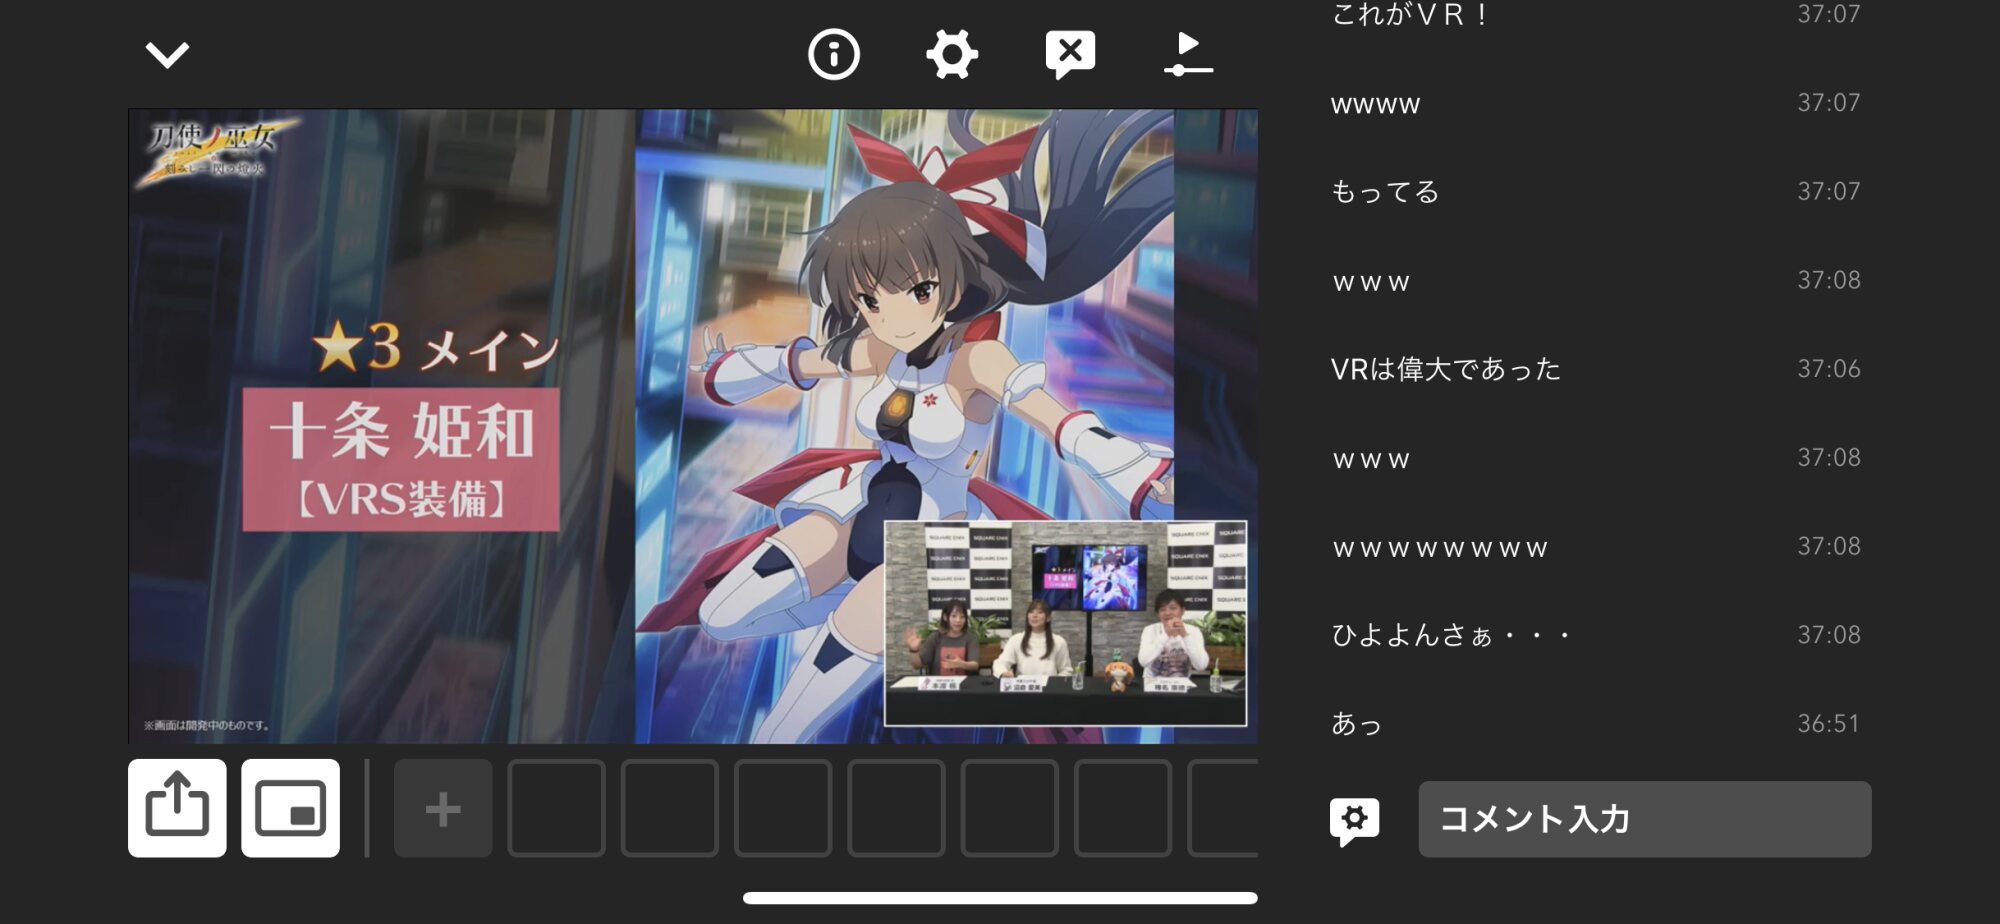
Task: Select the second empty slot after the plus button
Action: (669, 808)
